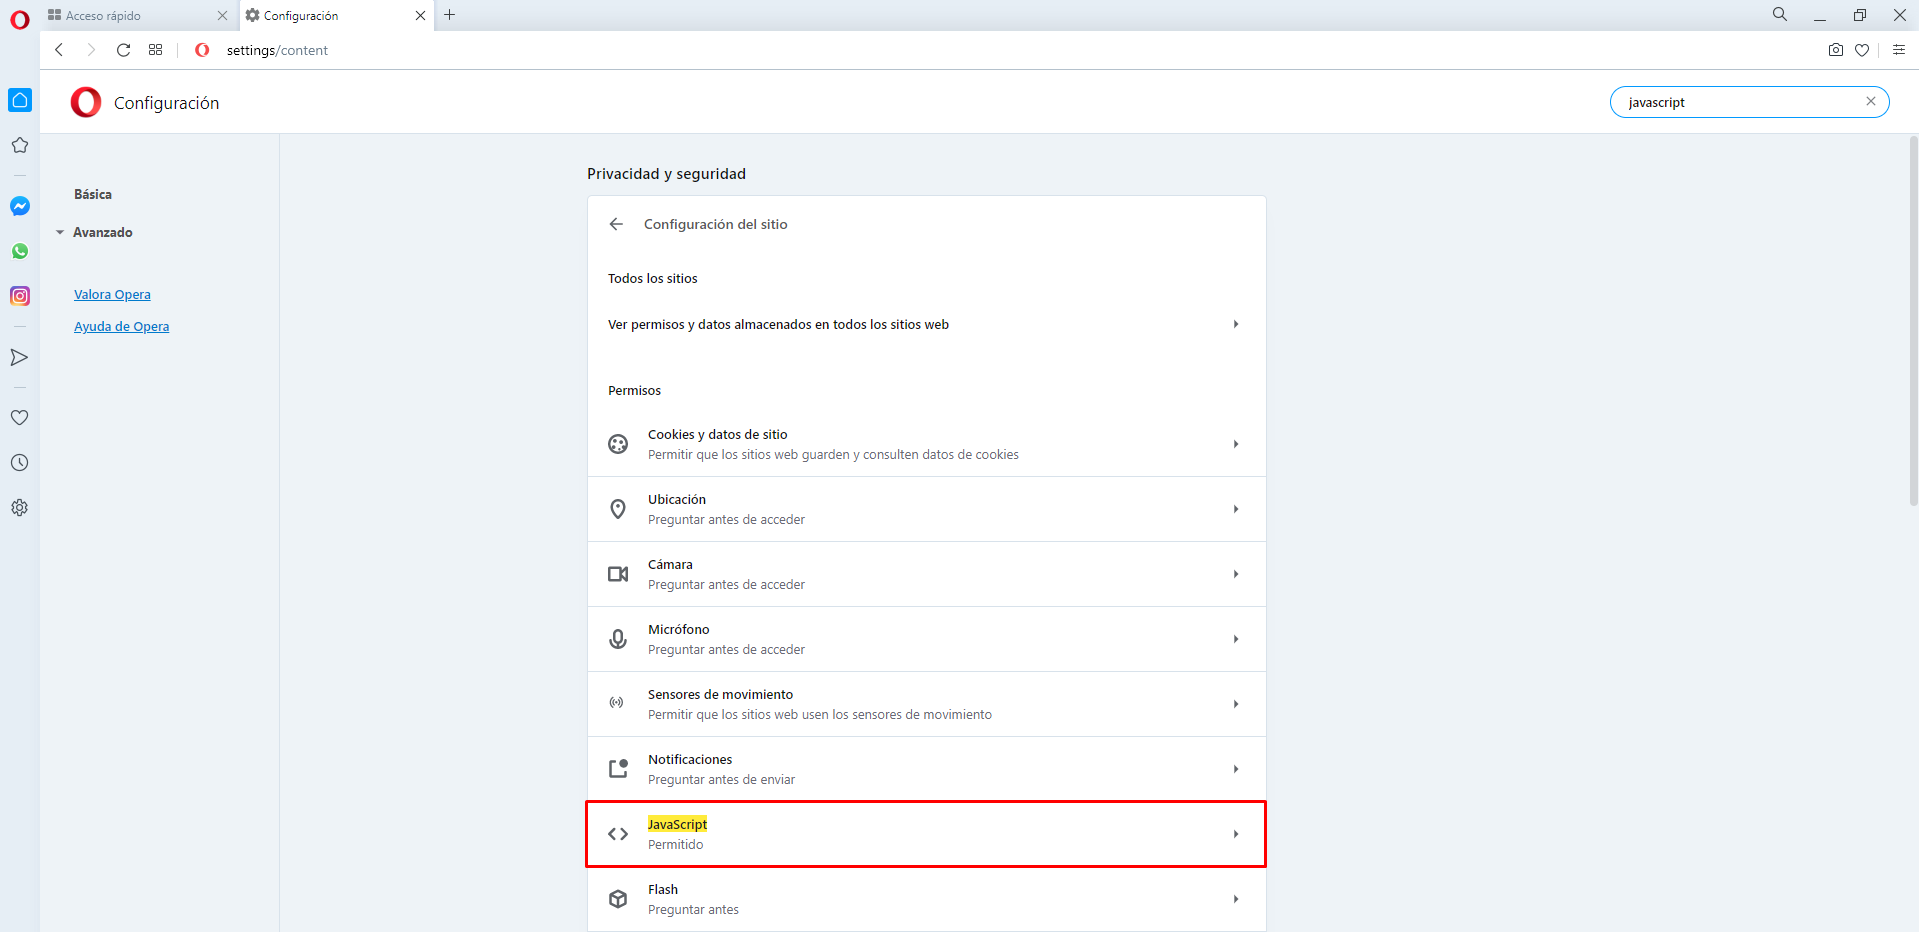Expand the Cámara row arrow
1919x932 pixels.
(1236, 574)
